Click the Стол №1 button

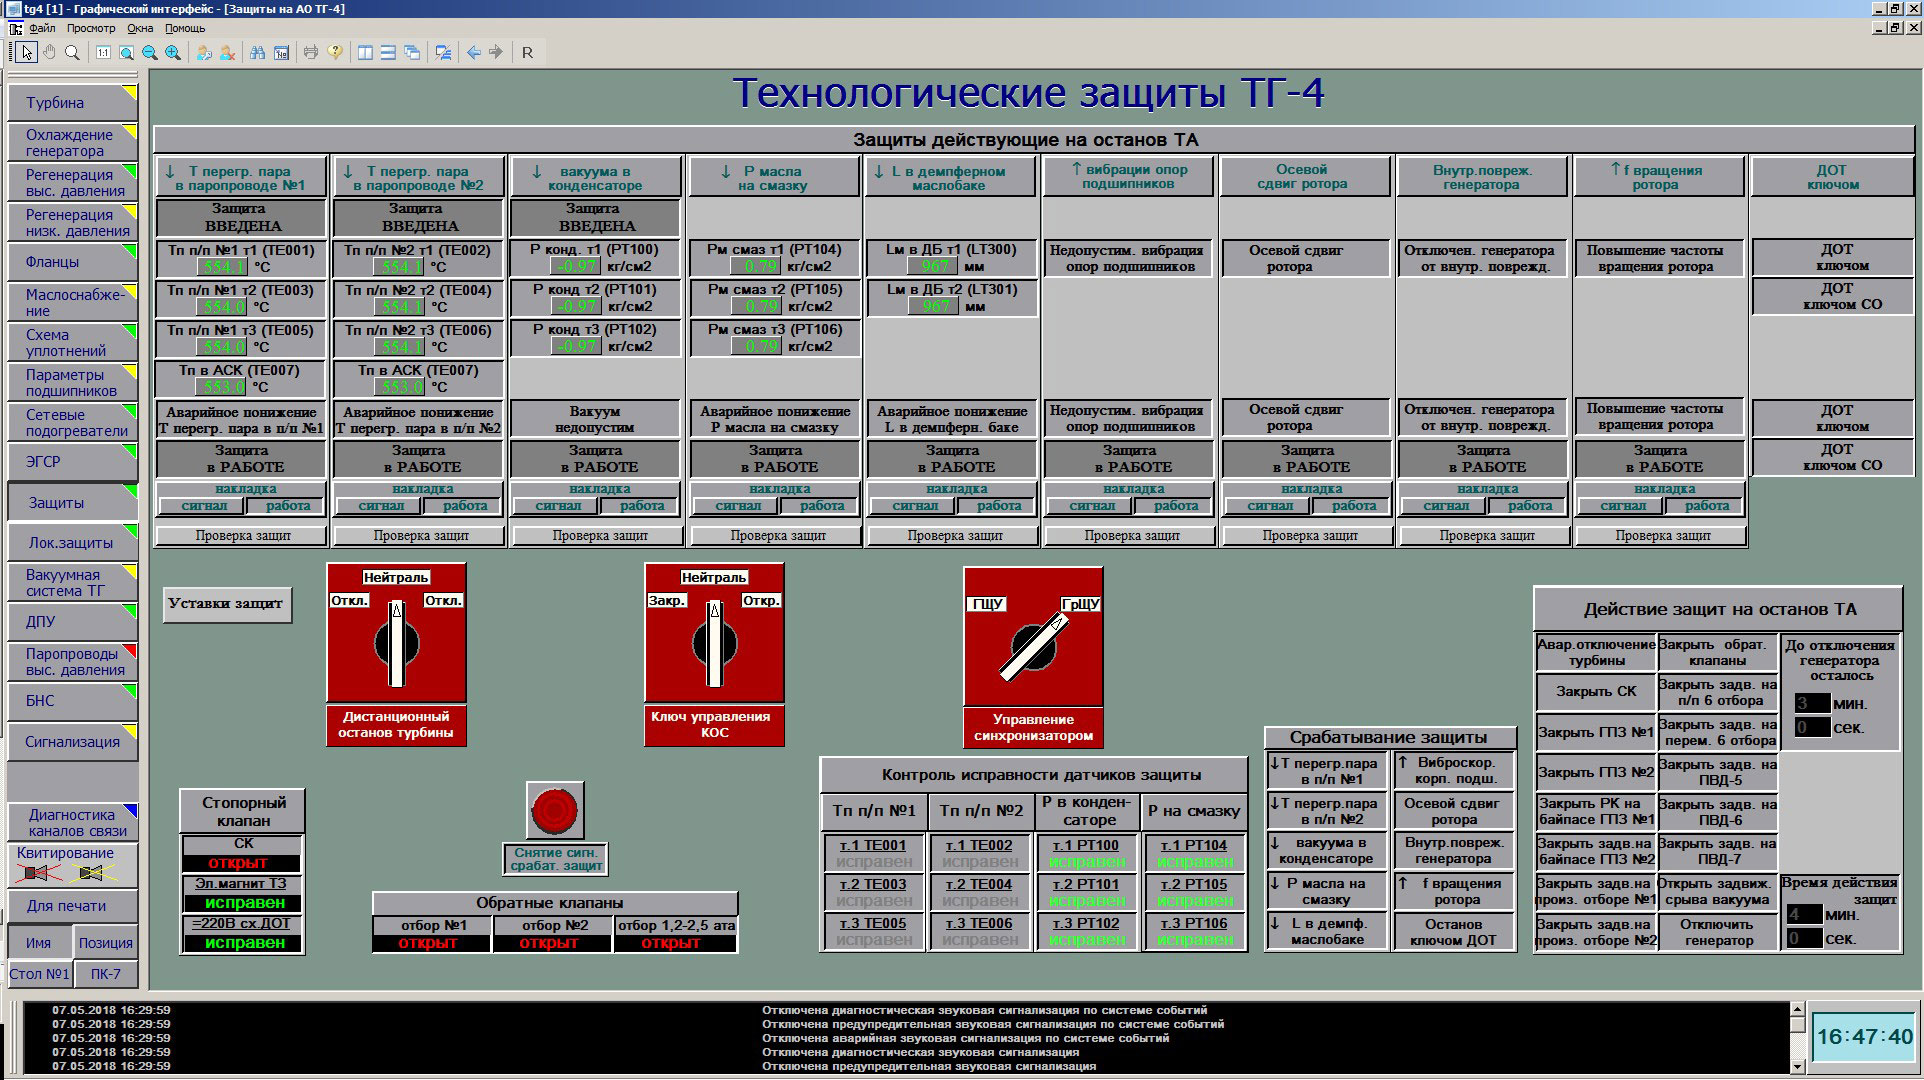click(40, 974)
